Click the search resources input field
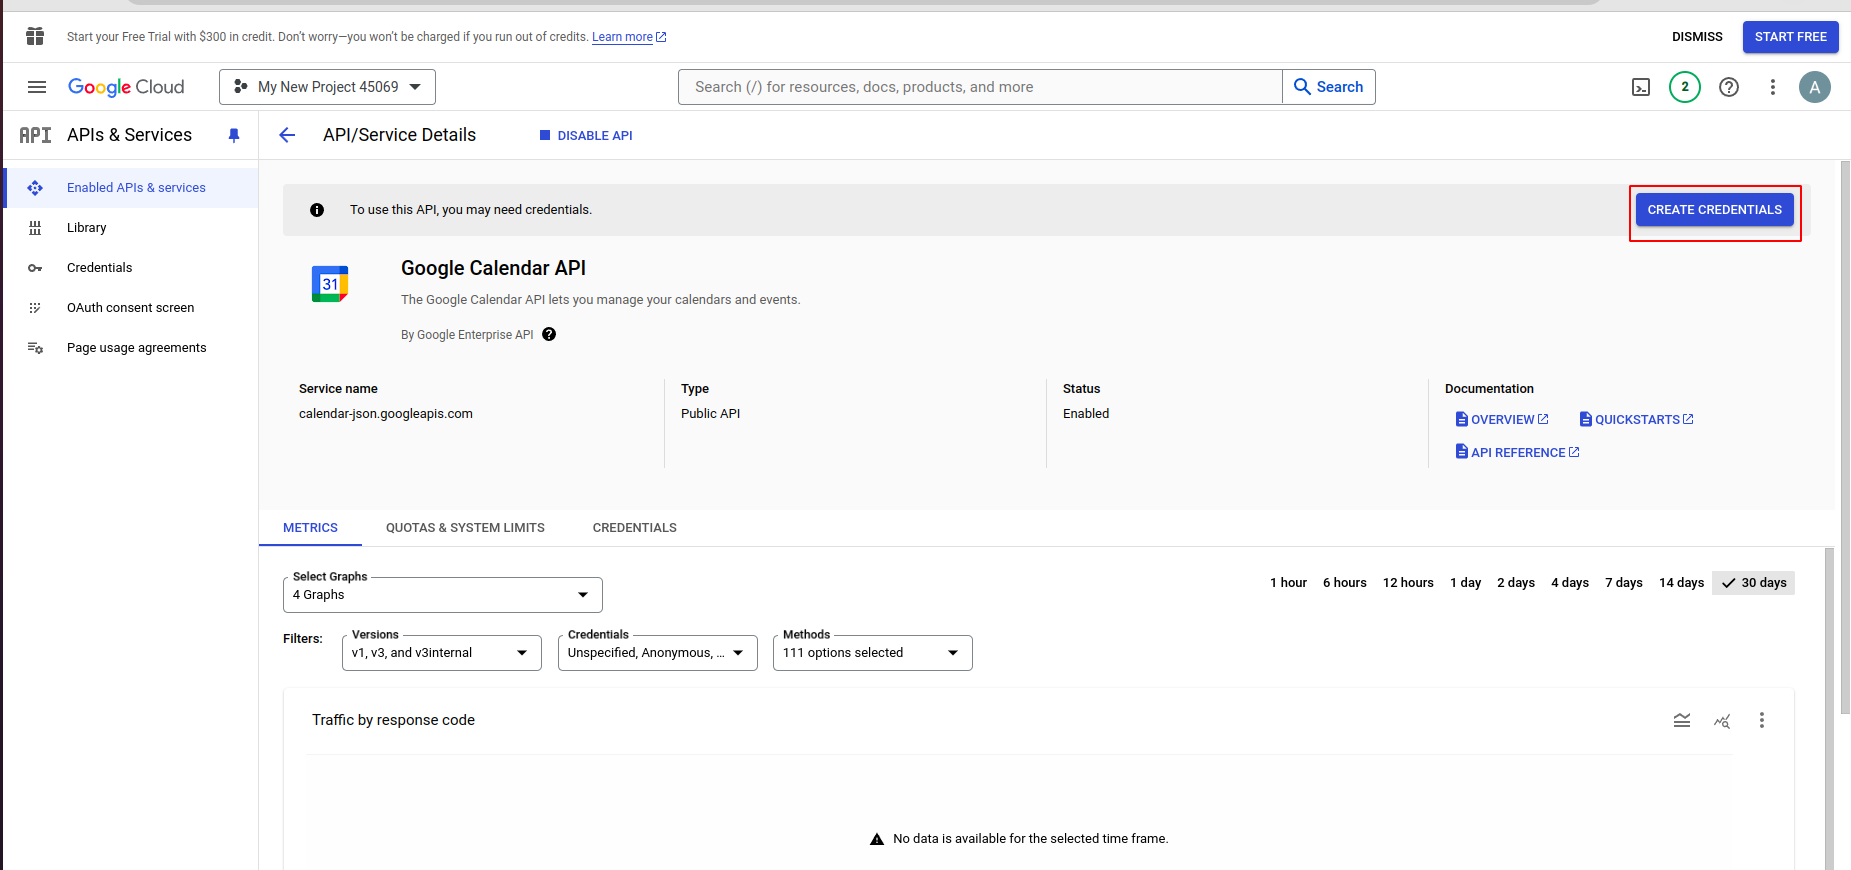Image resolution: width=1851 pixels, height=870 pixels. [x=980, y=87]
